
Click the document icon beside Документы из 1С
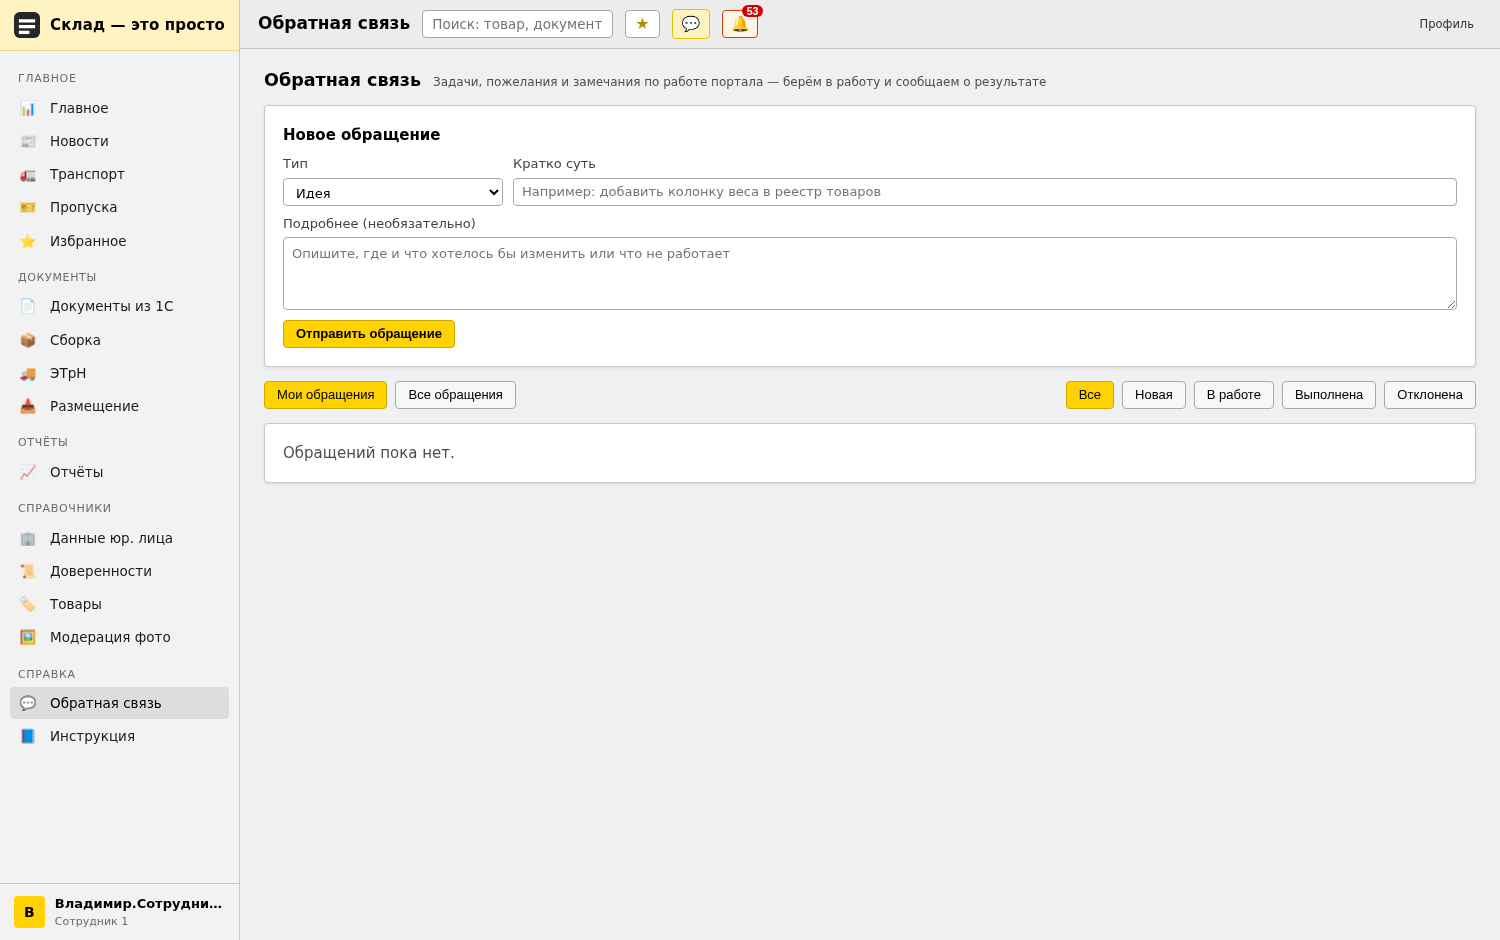[28, 306]
